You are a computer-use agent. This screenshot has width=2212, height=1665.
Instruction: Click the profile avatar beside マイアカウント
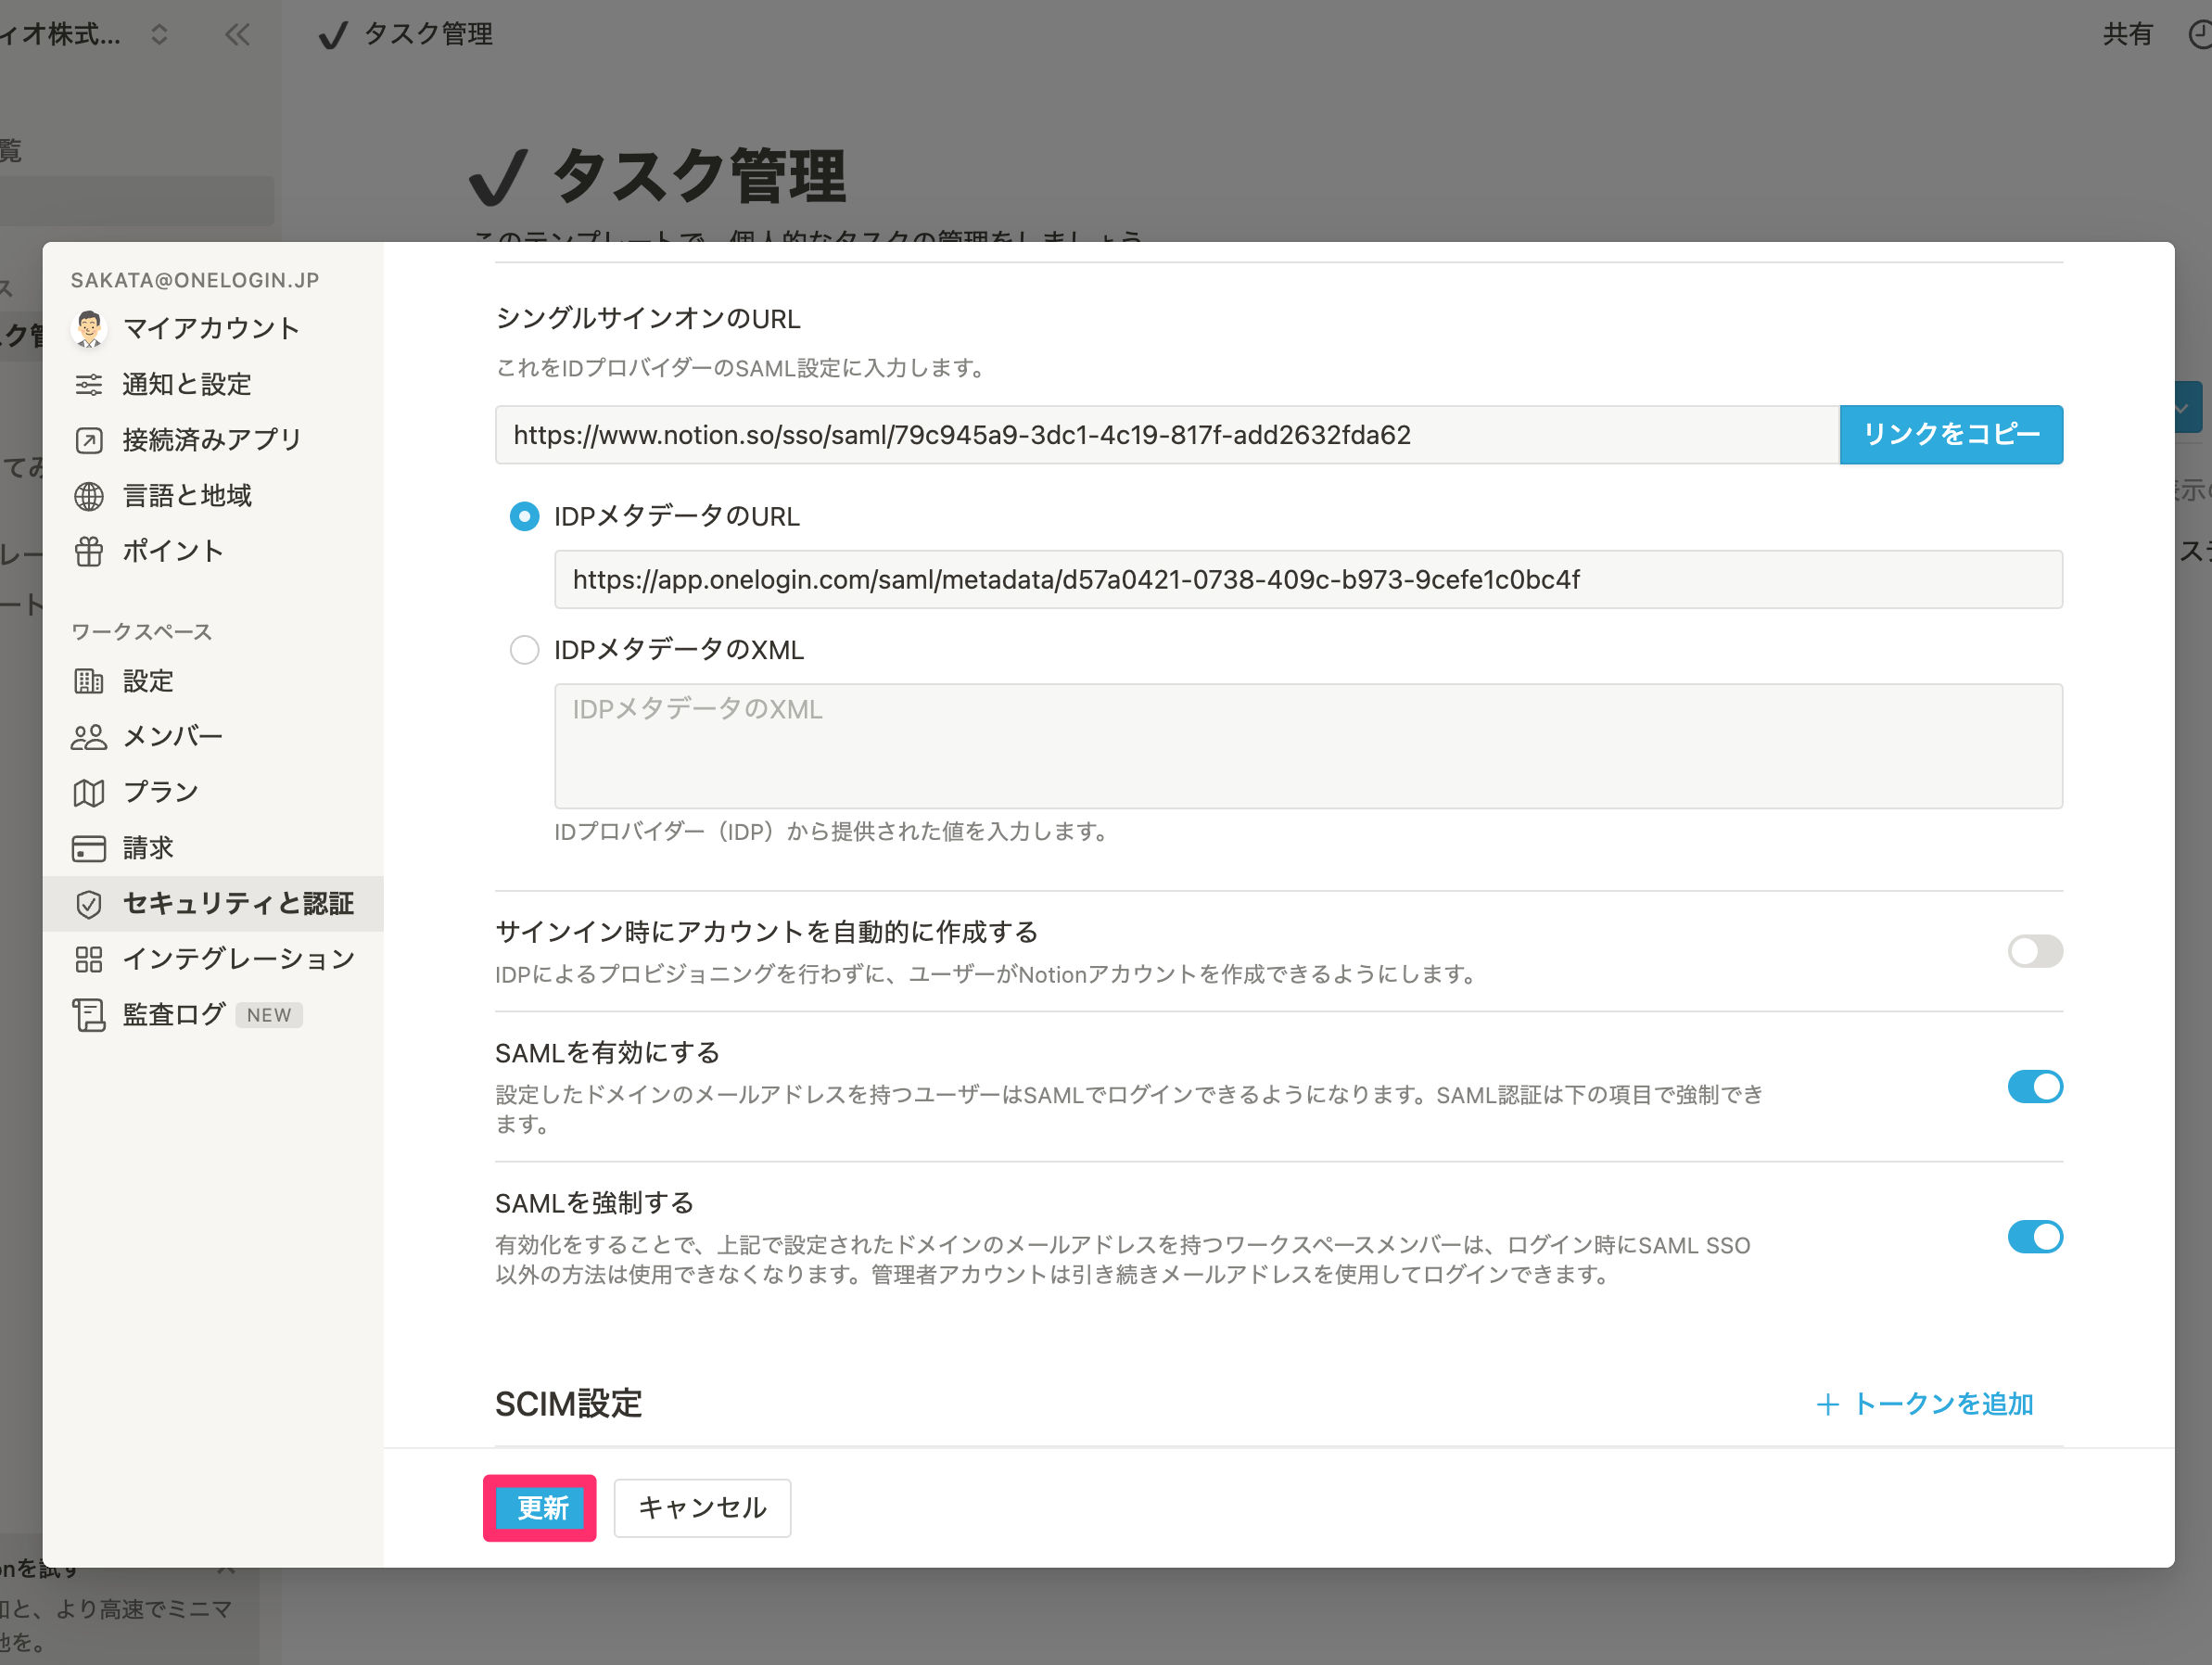[89, 328]
